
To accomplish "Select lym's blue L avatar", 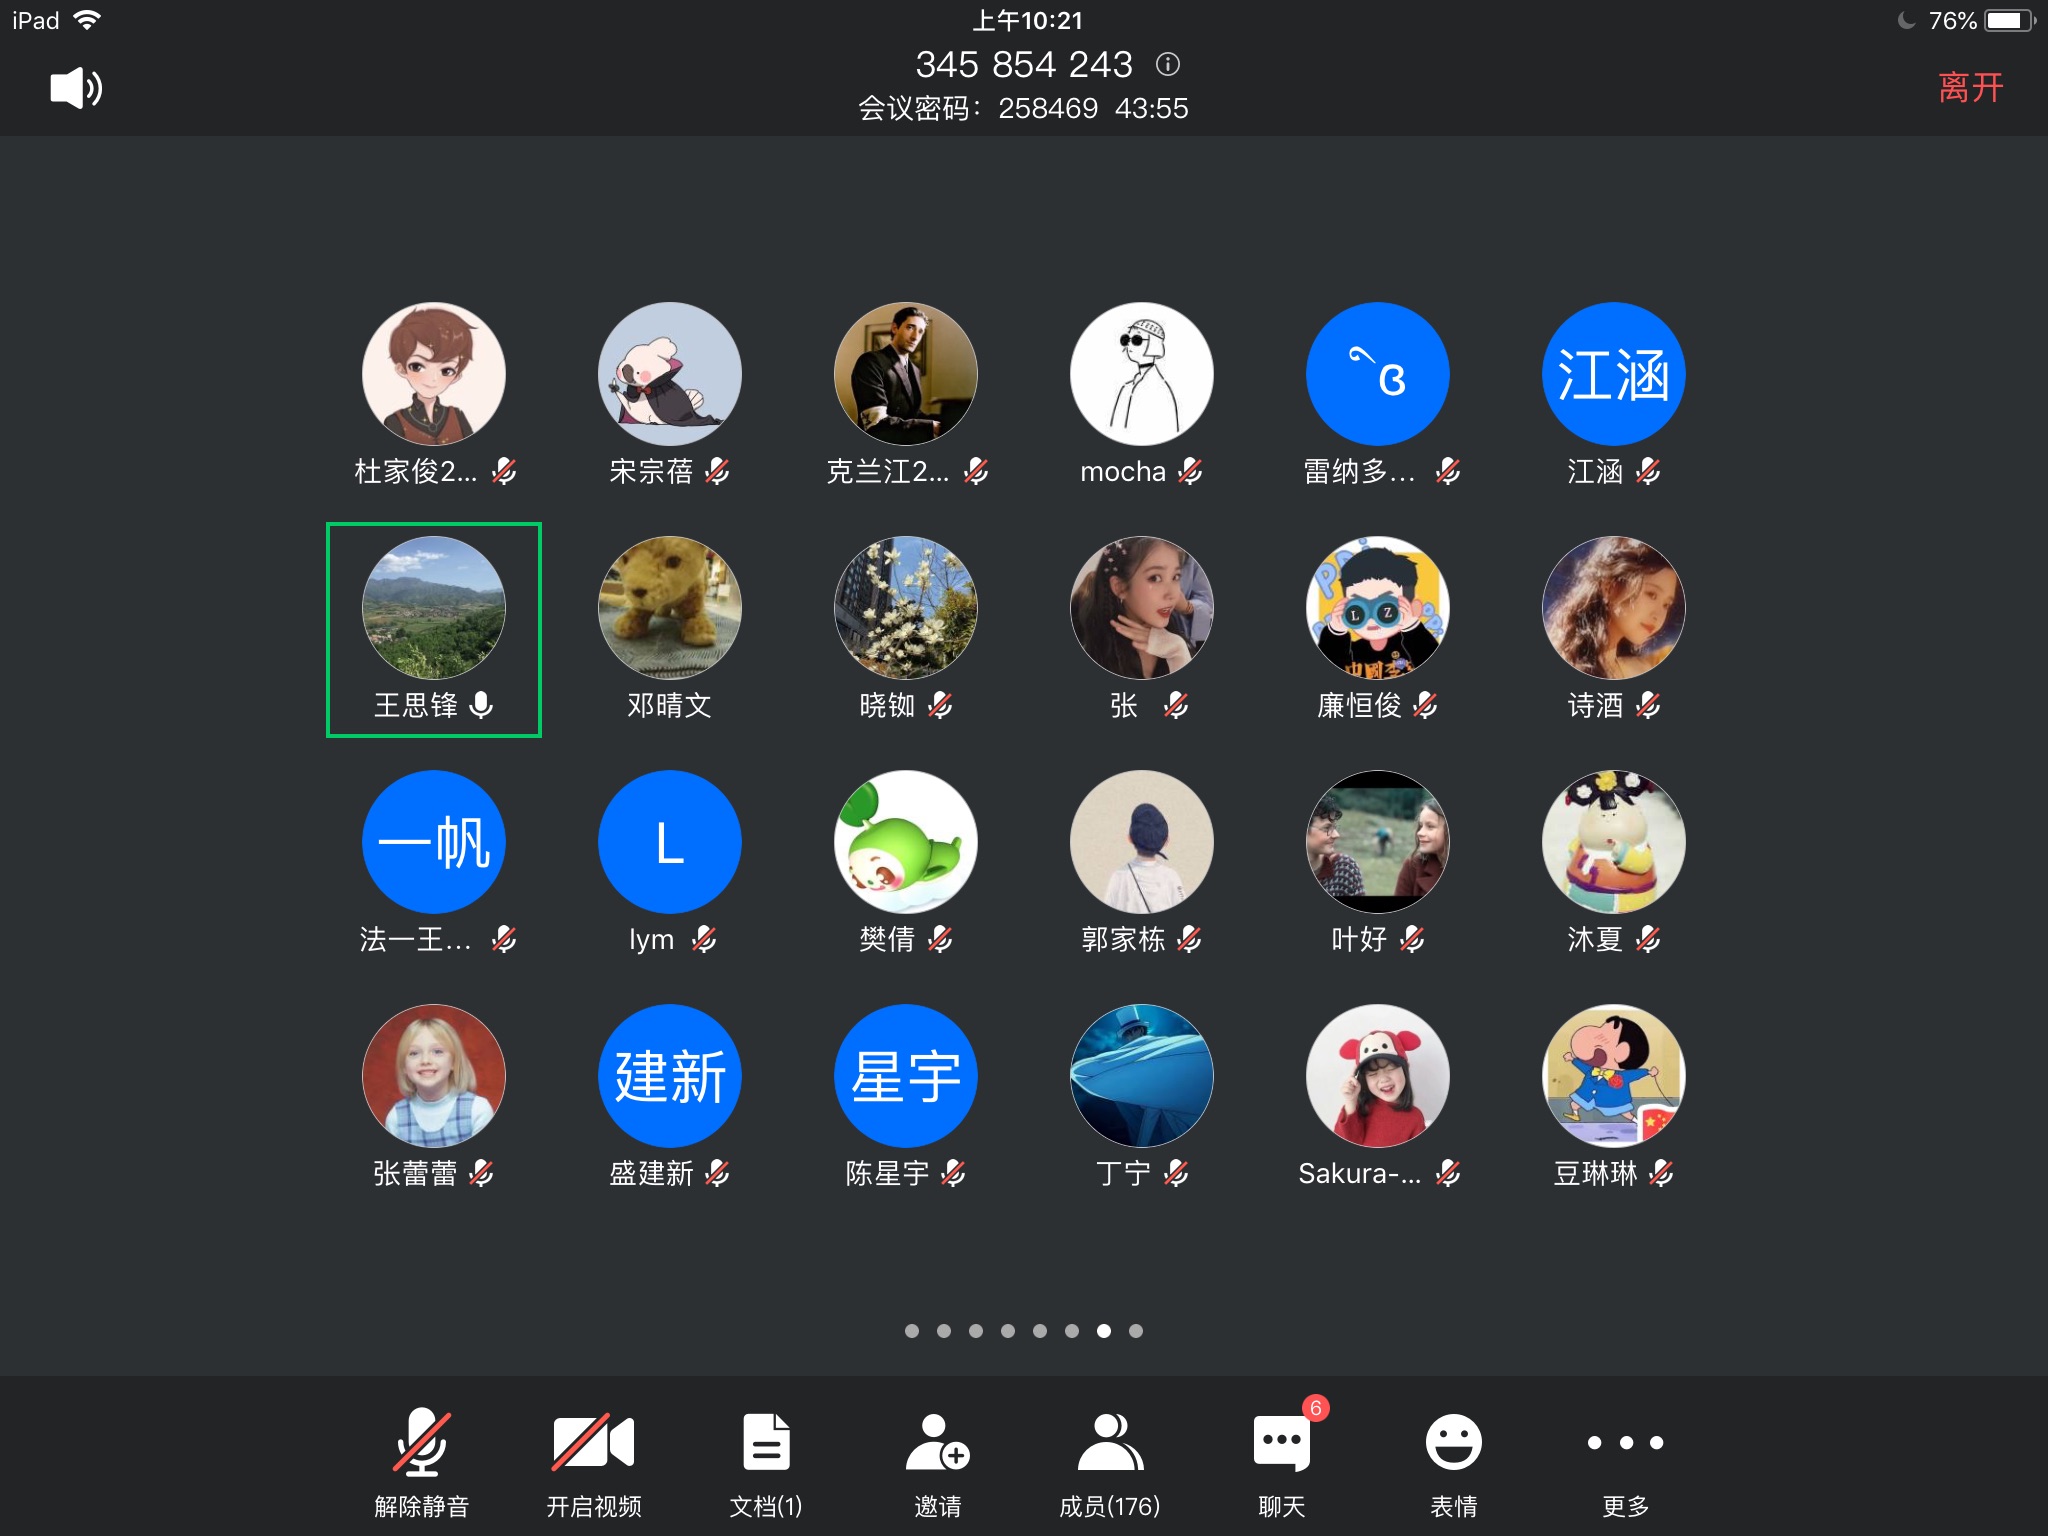I will pyautogui.click(x=669, y=842).
